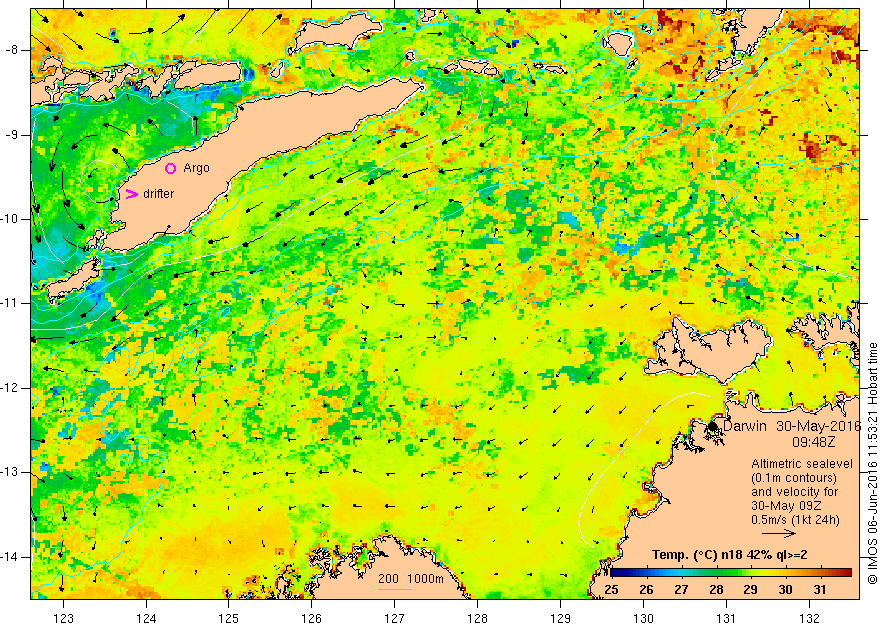Click the temperature color scale bar

click(731, 572)
